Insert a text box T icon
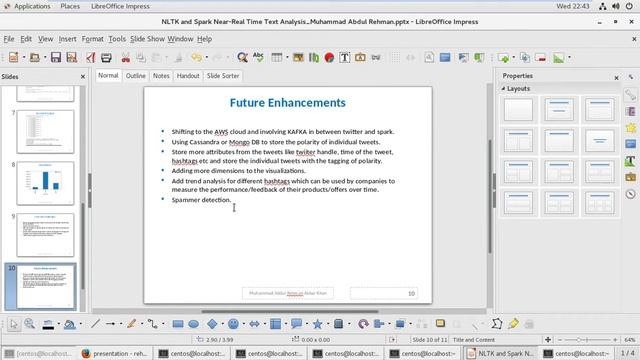Image resolution: width=640 pixels, height=360 pixels. (344, 58)
